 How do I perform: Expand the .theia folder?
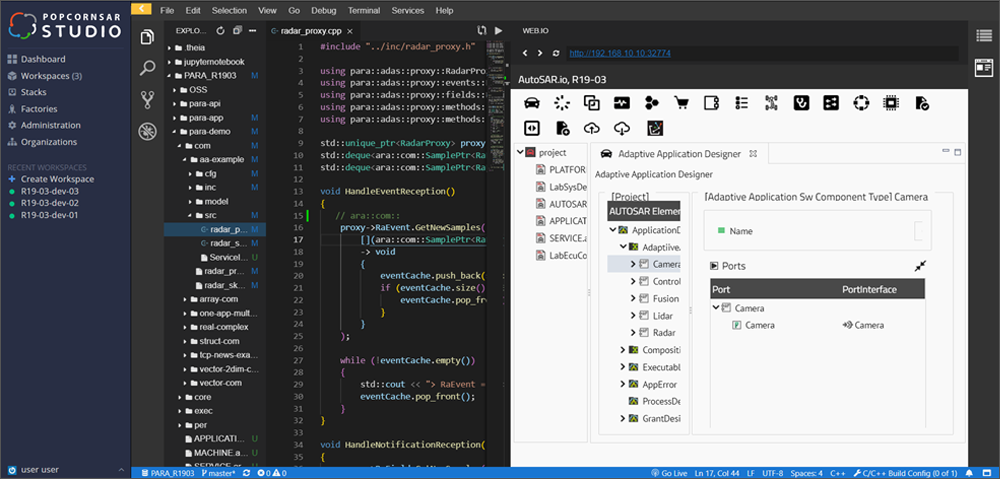pyautogui.click(x=170, y=48)
